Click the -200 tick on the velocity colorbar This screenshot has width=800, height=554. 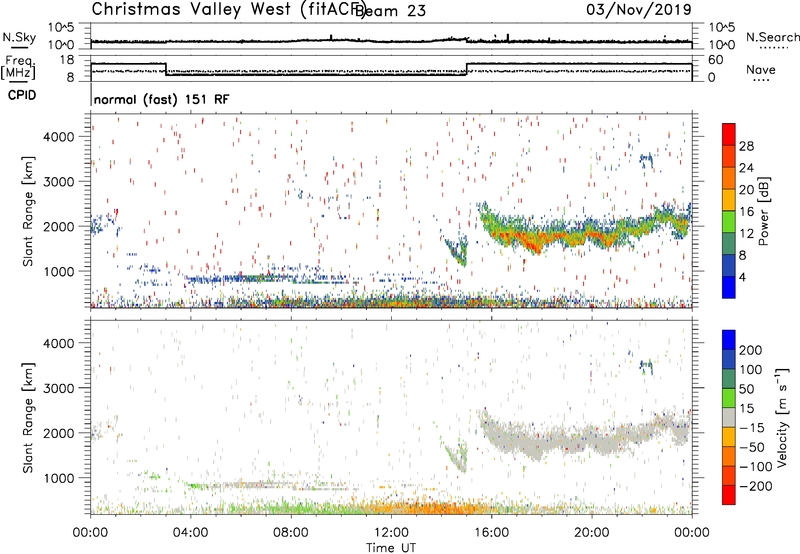[x=756, y=486]
